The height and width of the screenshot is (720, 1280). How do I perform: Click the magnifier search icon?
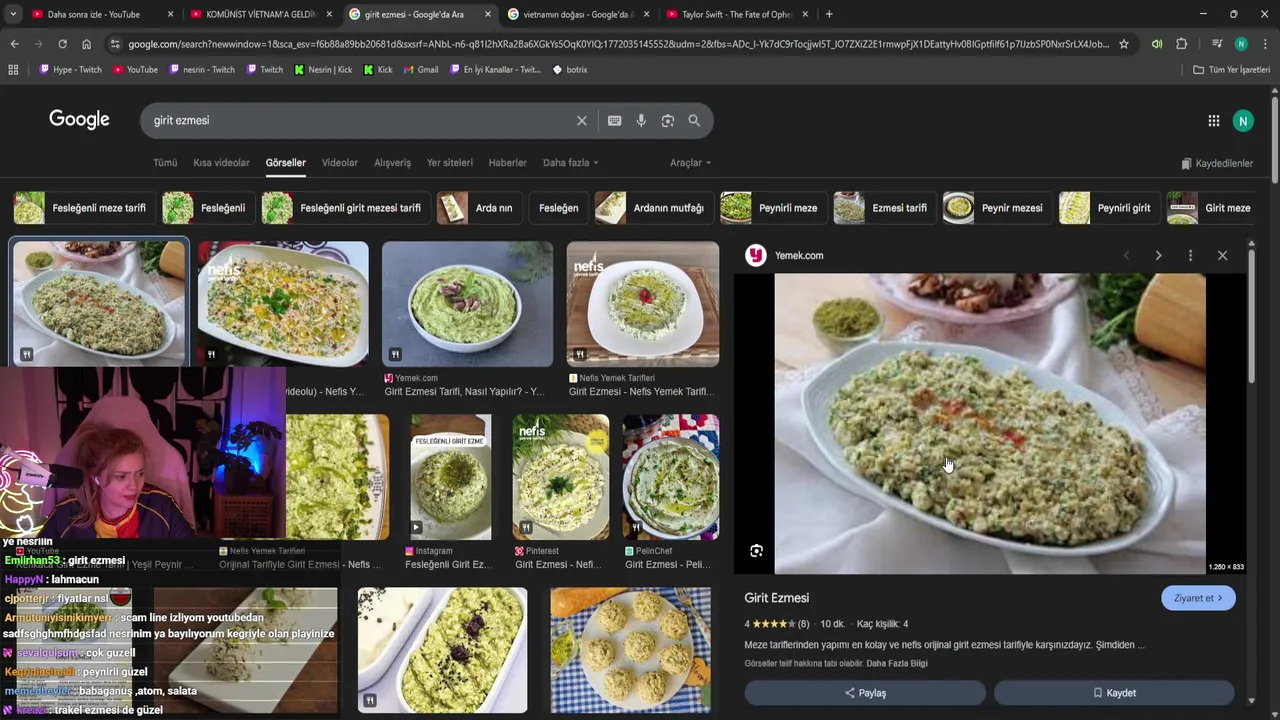(x=694, y=121)
